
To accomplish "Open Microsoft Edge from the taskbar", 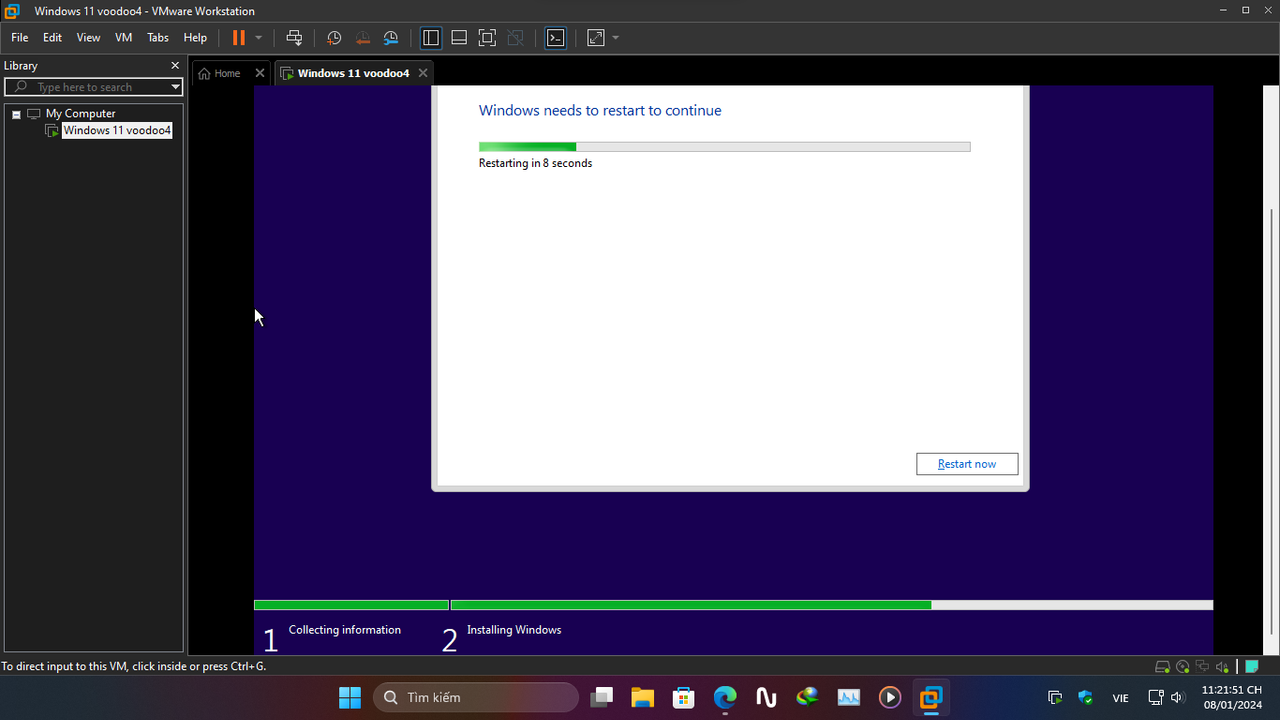I will point(725,697).
